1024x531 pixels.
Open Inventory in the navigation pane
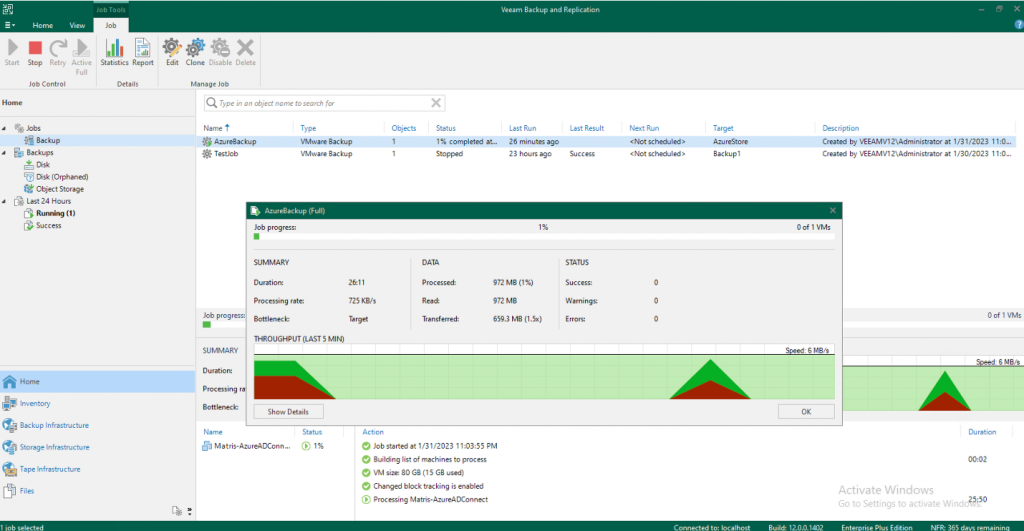point(35,404)
